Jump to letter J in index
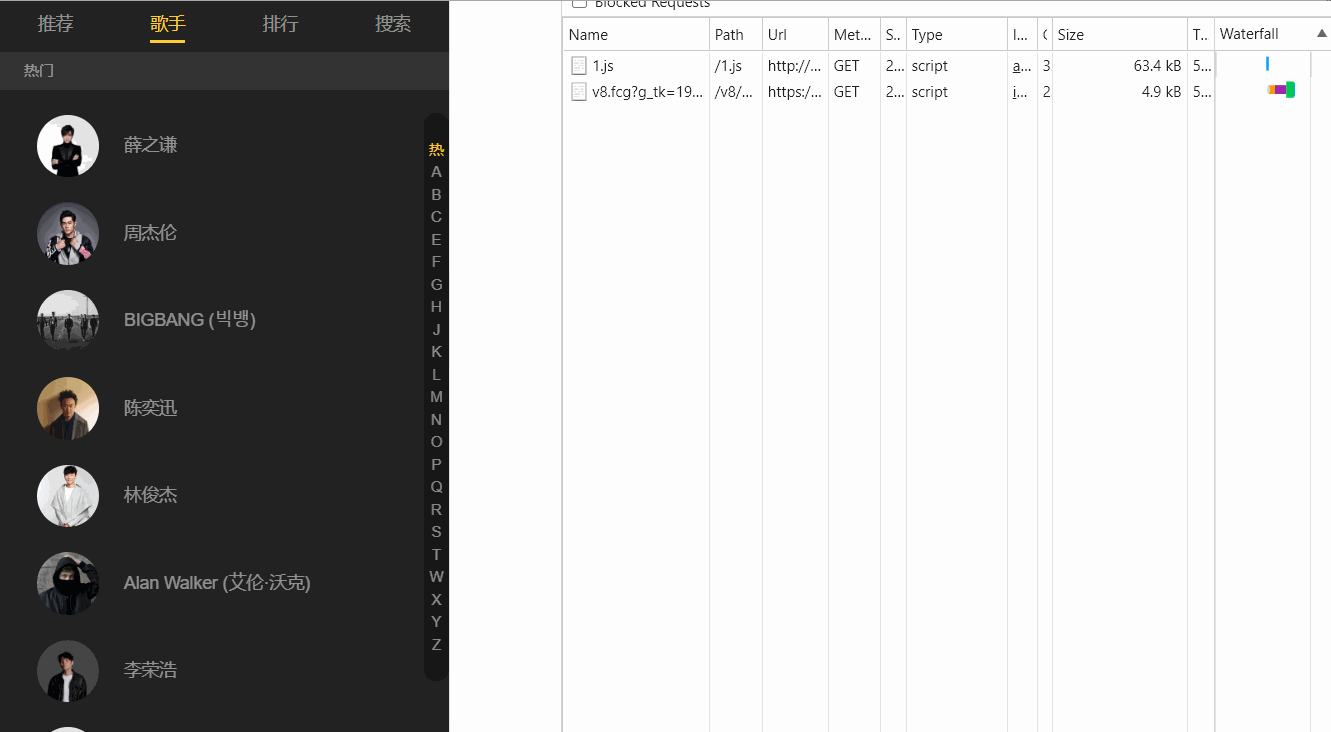The image size is (1331, 732). [x=436, y=330]
